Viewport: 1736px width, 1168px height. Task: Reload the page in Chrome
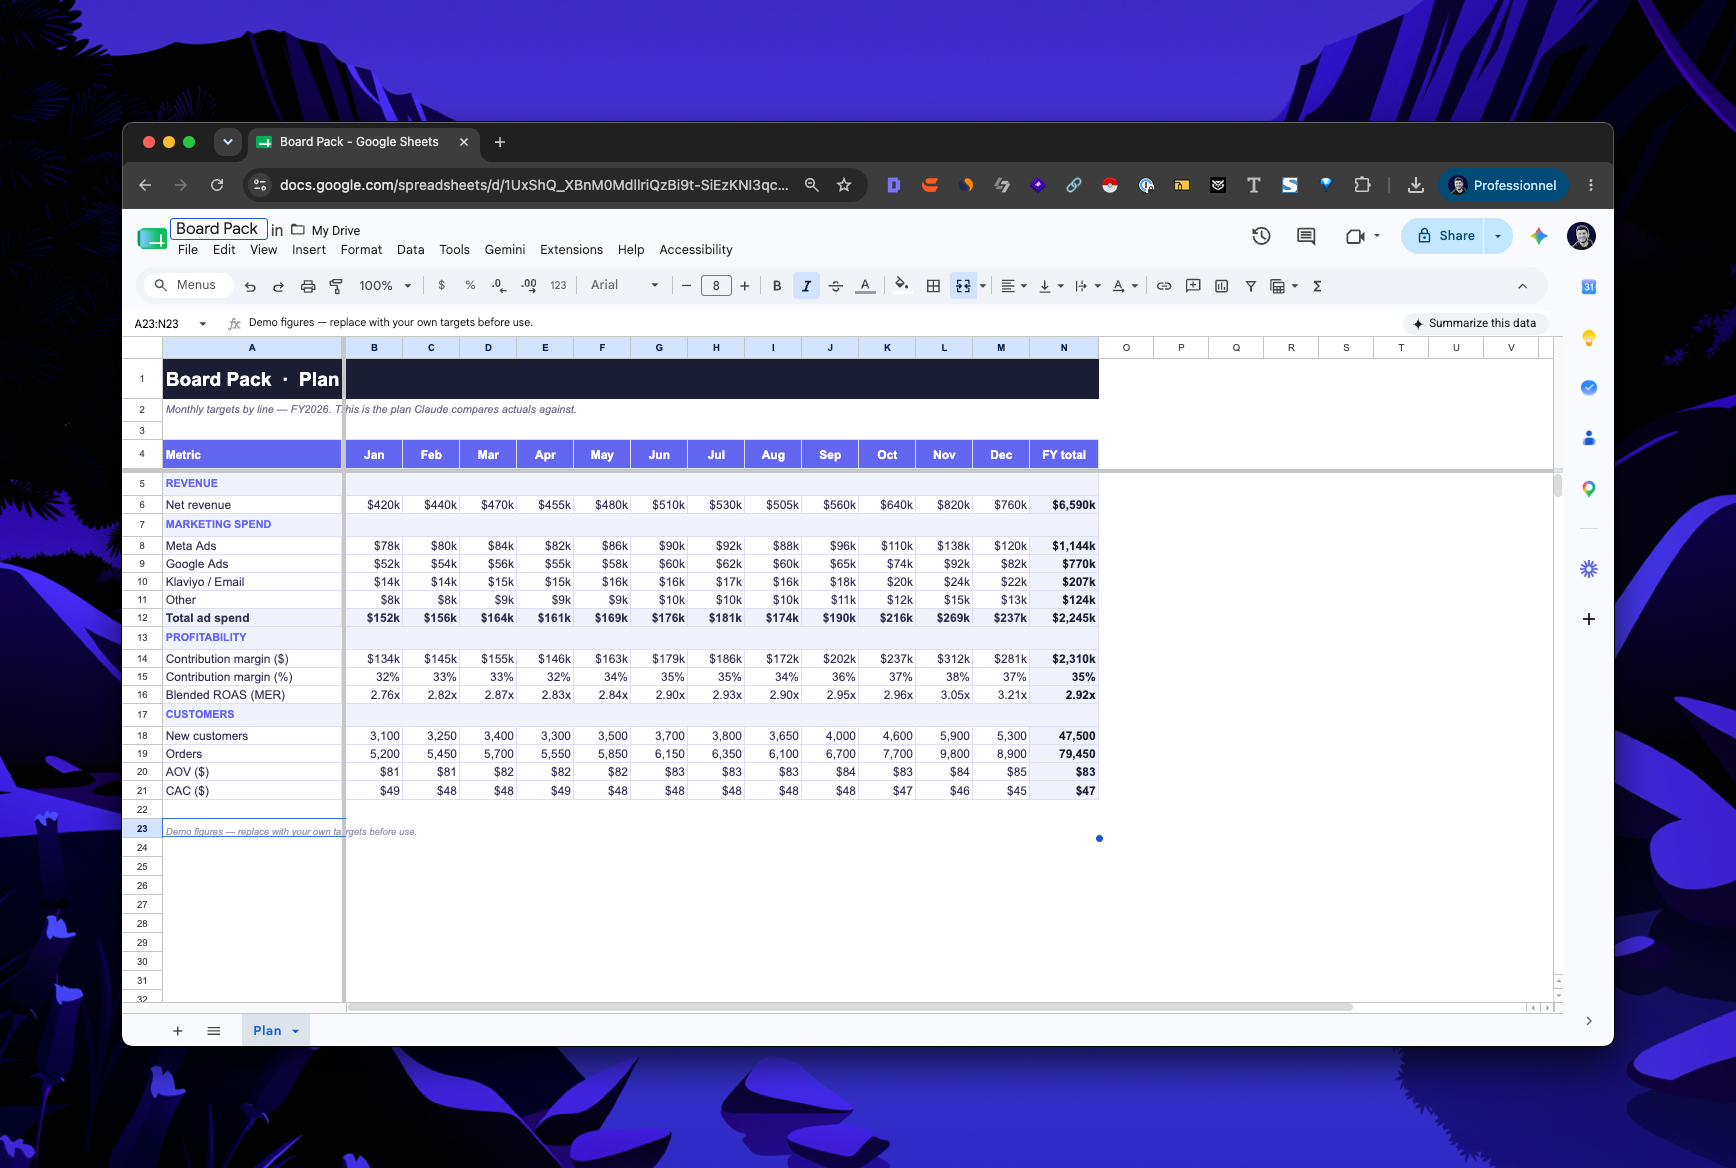point(217,185)
